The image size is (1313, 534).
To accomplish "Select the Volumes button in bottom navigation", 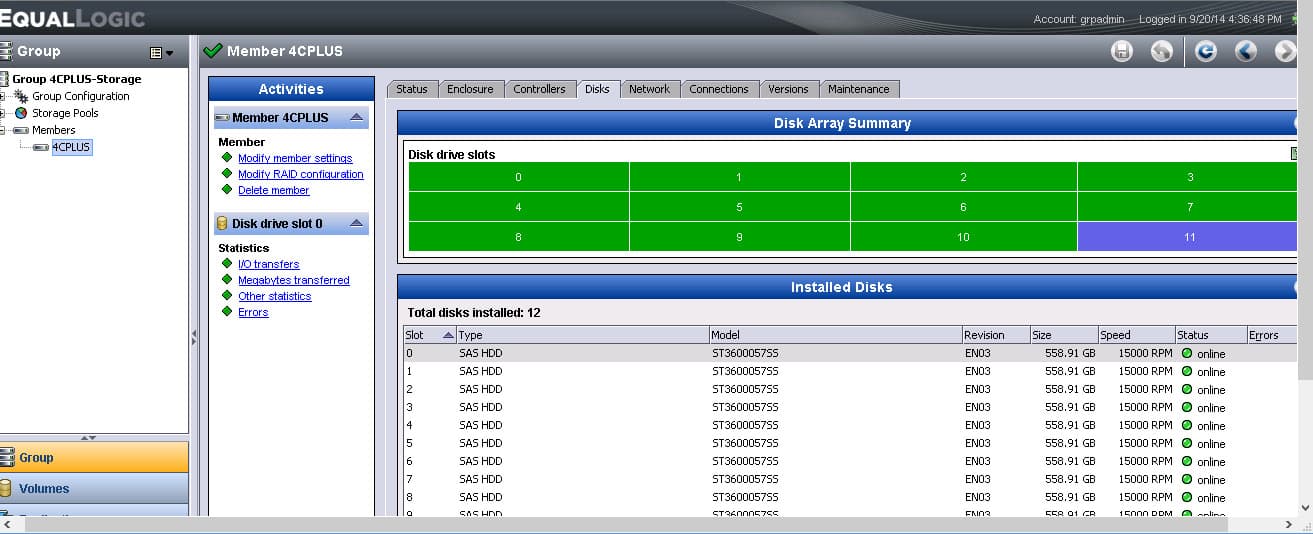I will (94, 488).
